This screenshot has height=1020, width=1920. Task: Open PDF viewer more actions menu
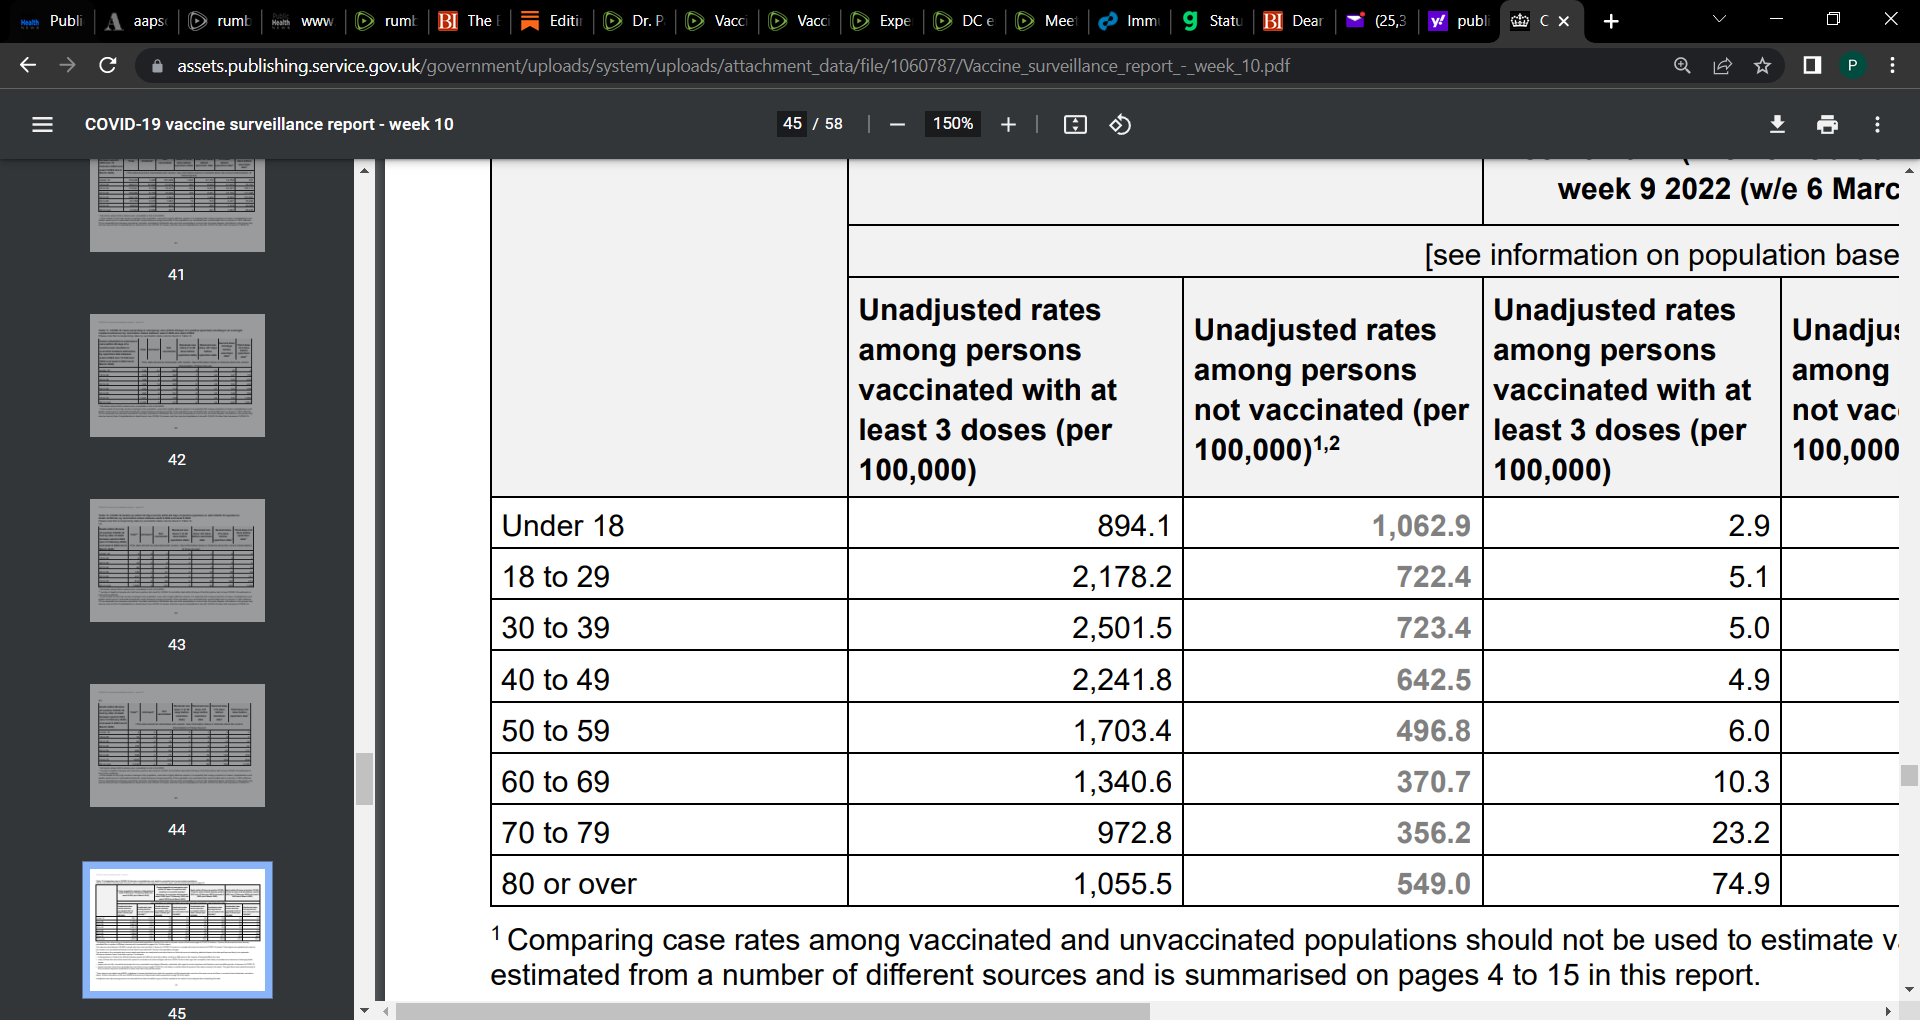[1877, 124]
